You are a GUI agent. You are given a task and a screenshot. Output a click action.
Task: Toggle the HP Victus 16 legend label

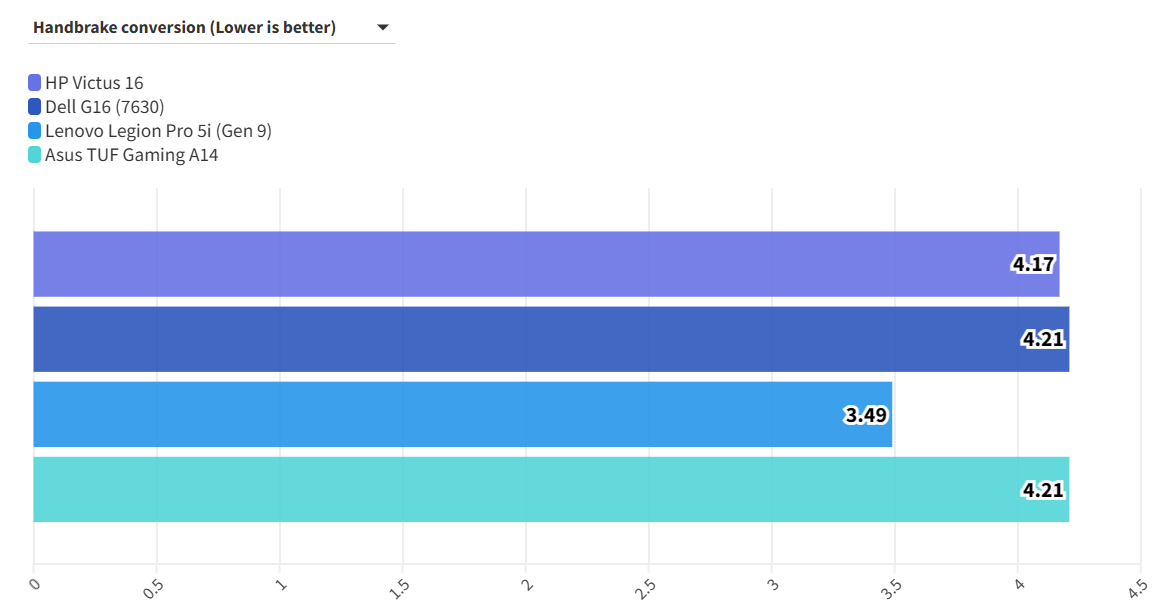[x=94, y=83]
